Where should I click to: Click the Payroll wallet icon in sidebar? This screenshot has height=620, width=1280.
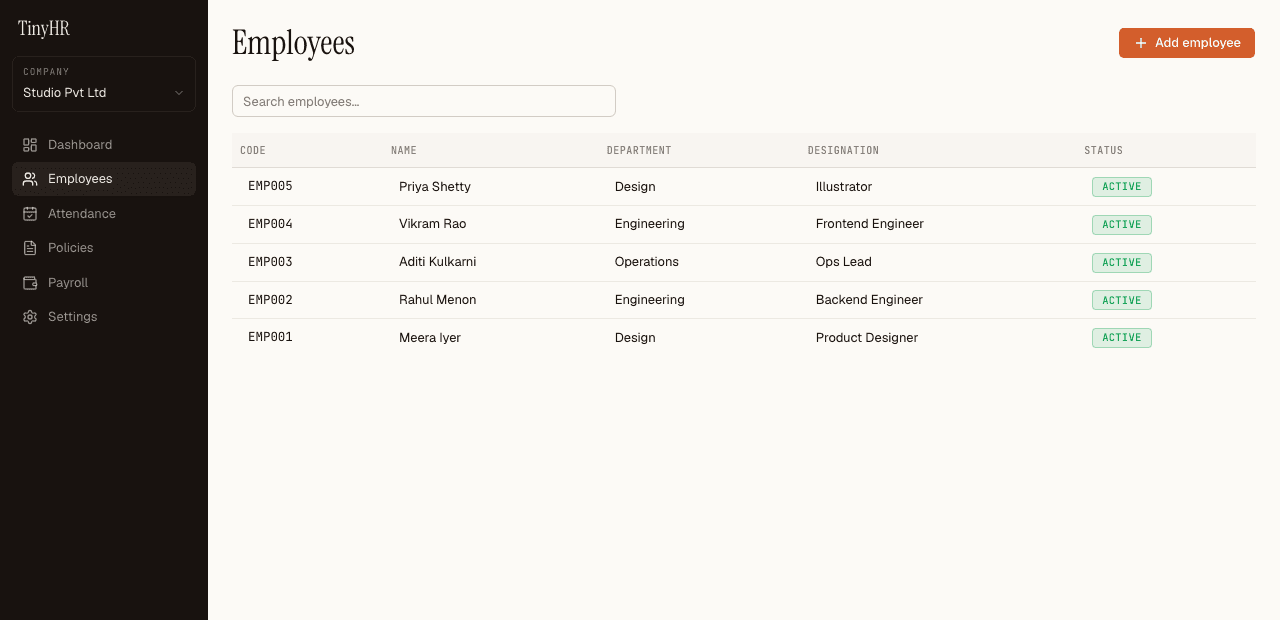point(30,283)
